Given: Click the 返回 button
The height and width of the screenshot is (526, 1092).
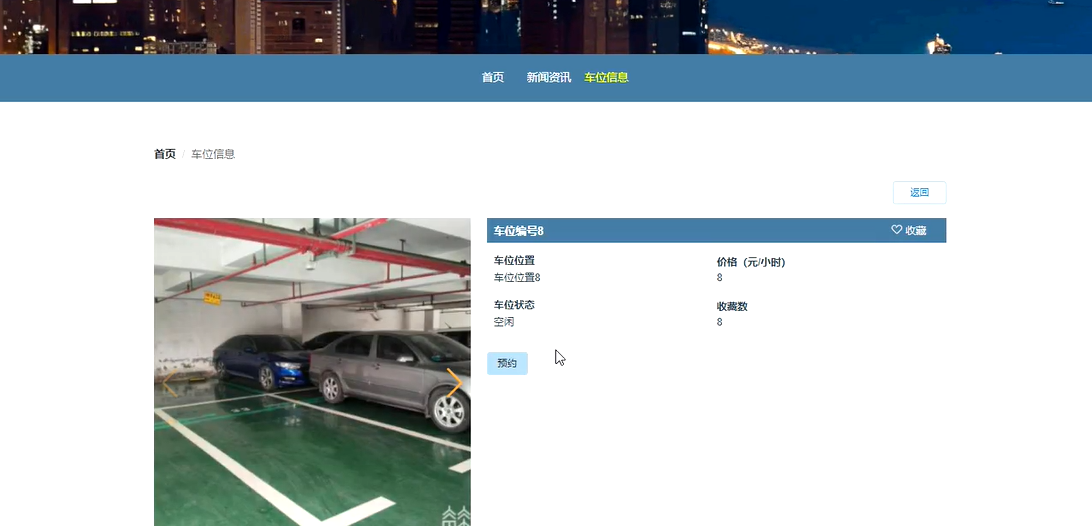Looking at the screenshot, I should (919, 192).
